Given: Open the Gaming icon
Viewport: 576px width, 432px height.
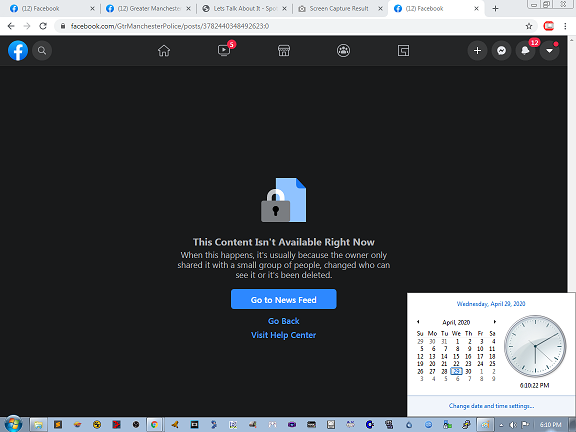Looking at the screenshot, I should [x=403, y=51].
